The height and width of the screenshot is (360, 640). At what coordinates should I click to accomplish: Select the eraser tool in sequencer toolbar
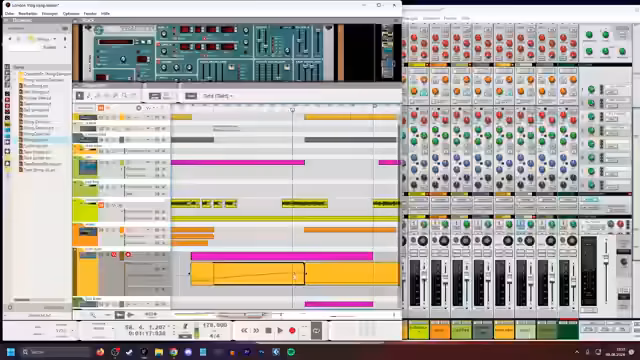pyautogui.click(x=98, y=96)
